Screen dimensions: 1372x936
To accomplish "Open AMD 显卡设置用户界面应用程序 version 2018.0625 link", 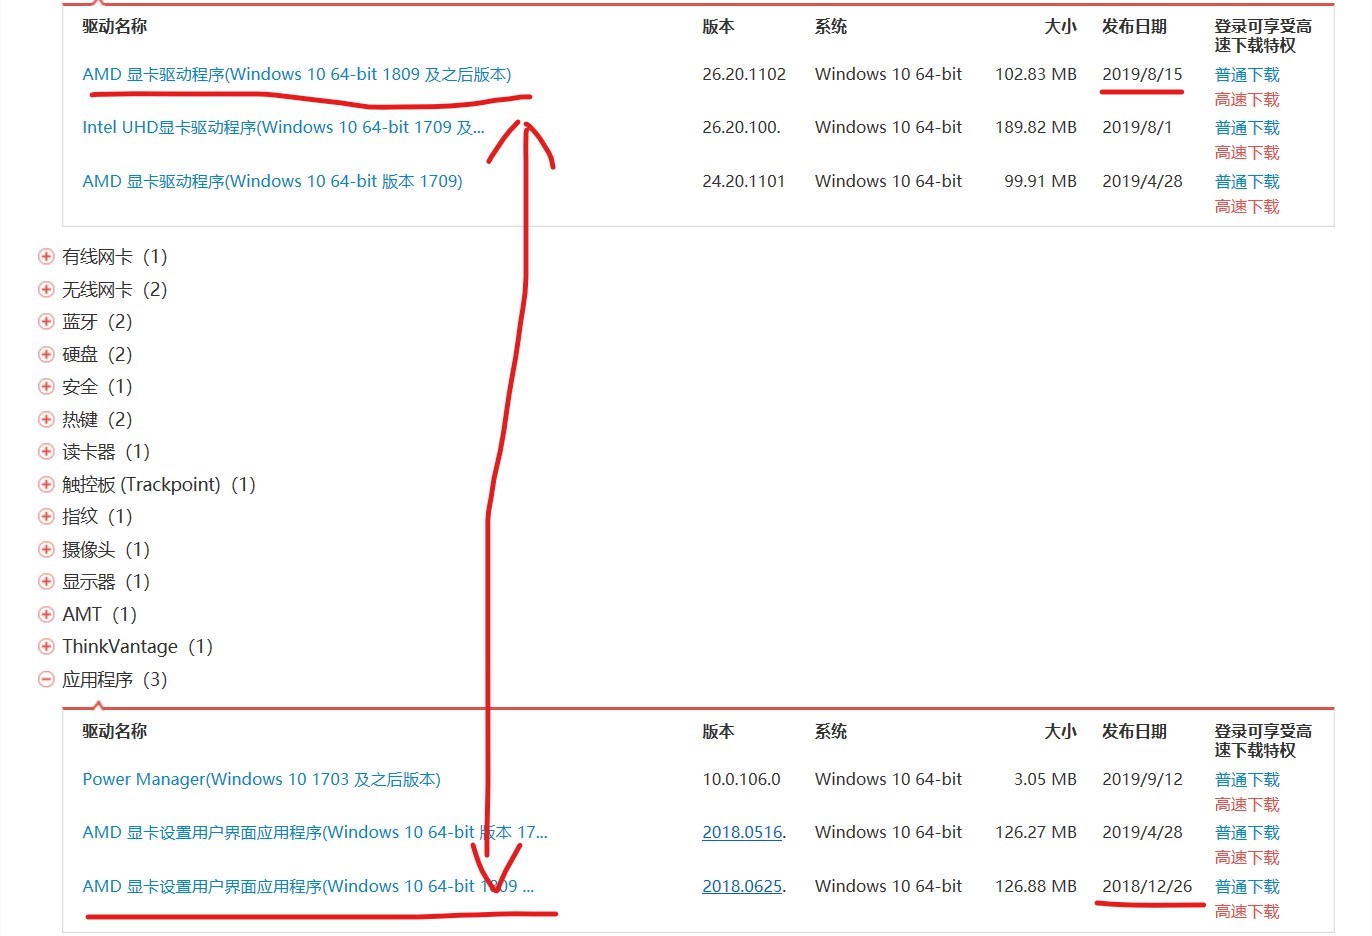I will (308, 886).
